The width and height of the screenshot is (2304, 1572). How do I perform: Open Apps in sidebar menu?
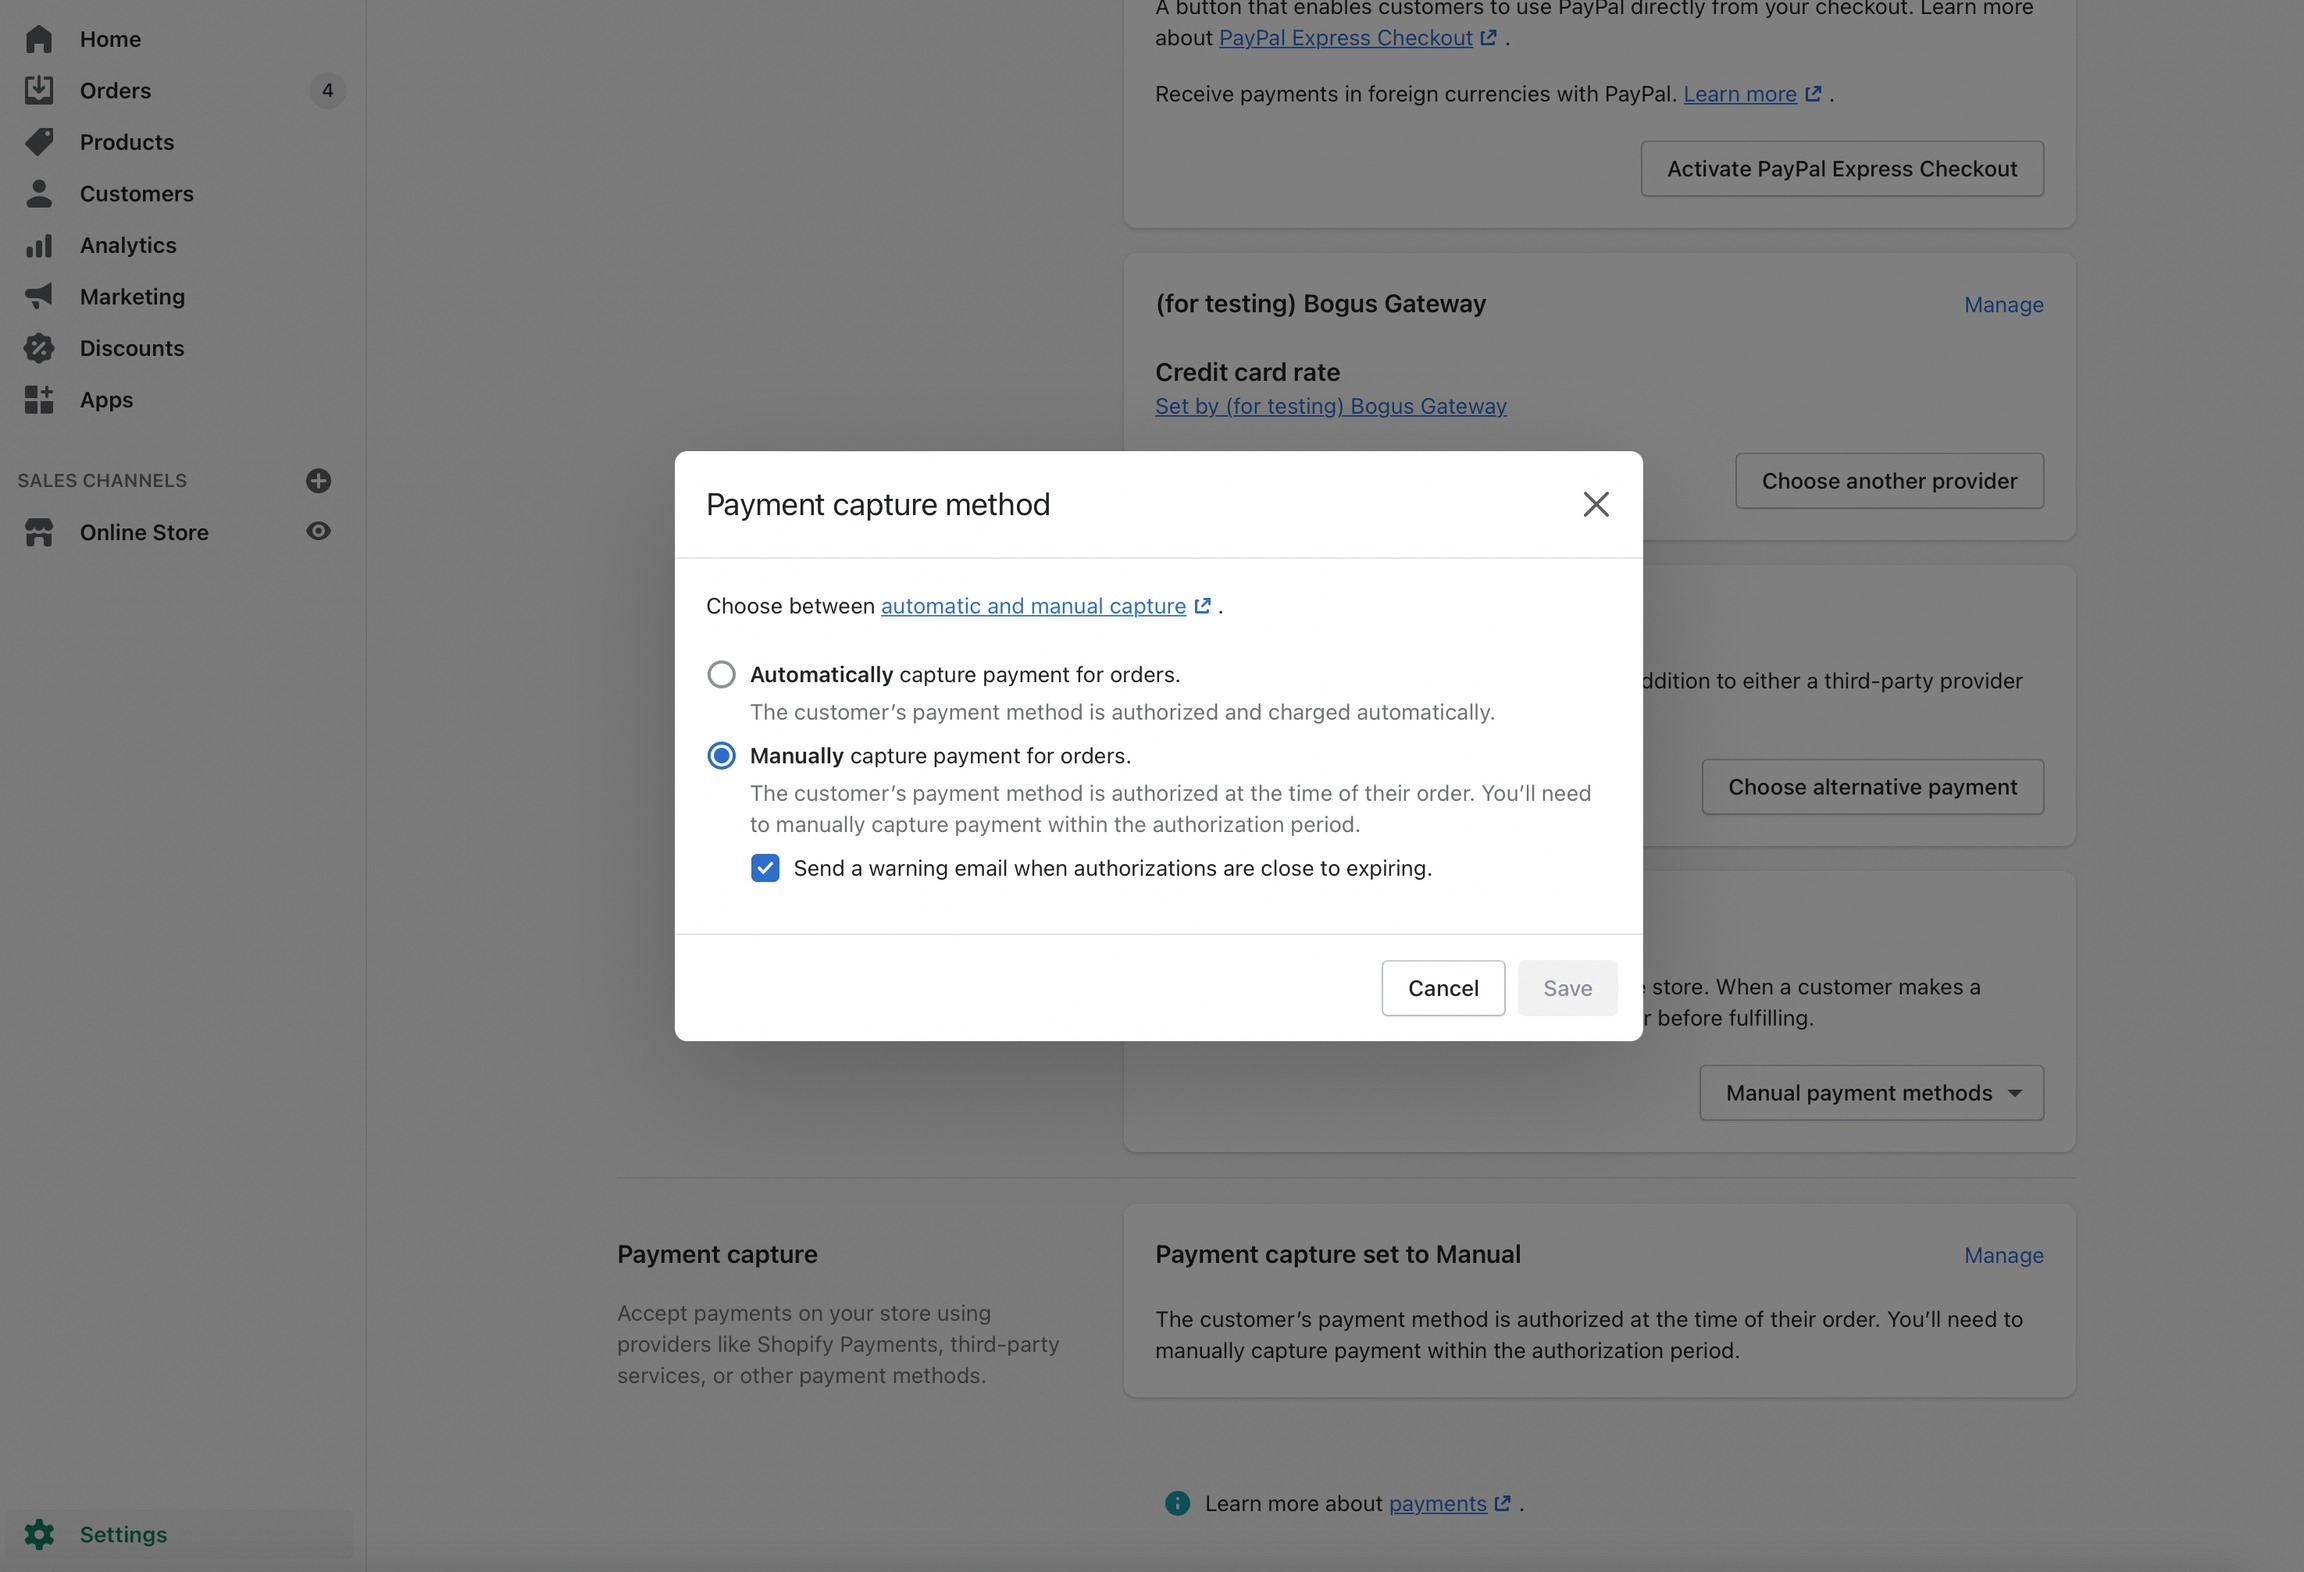pos(106,400)
